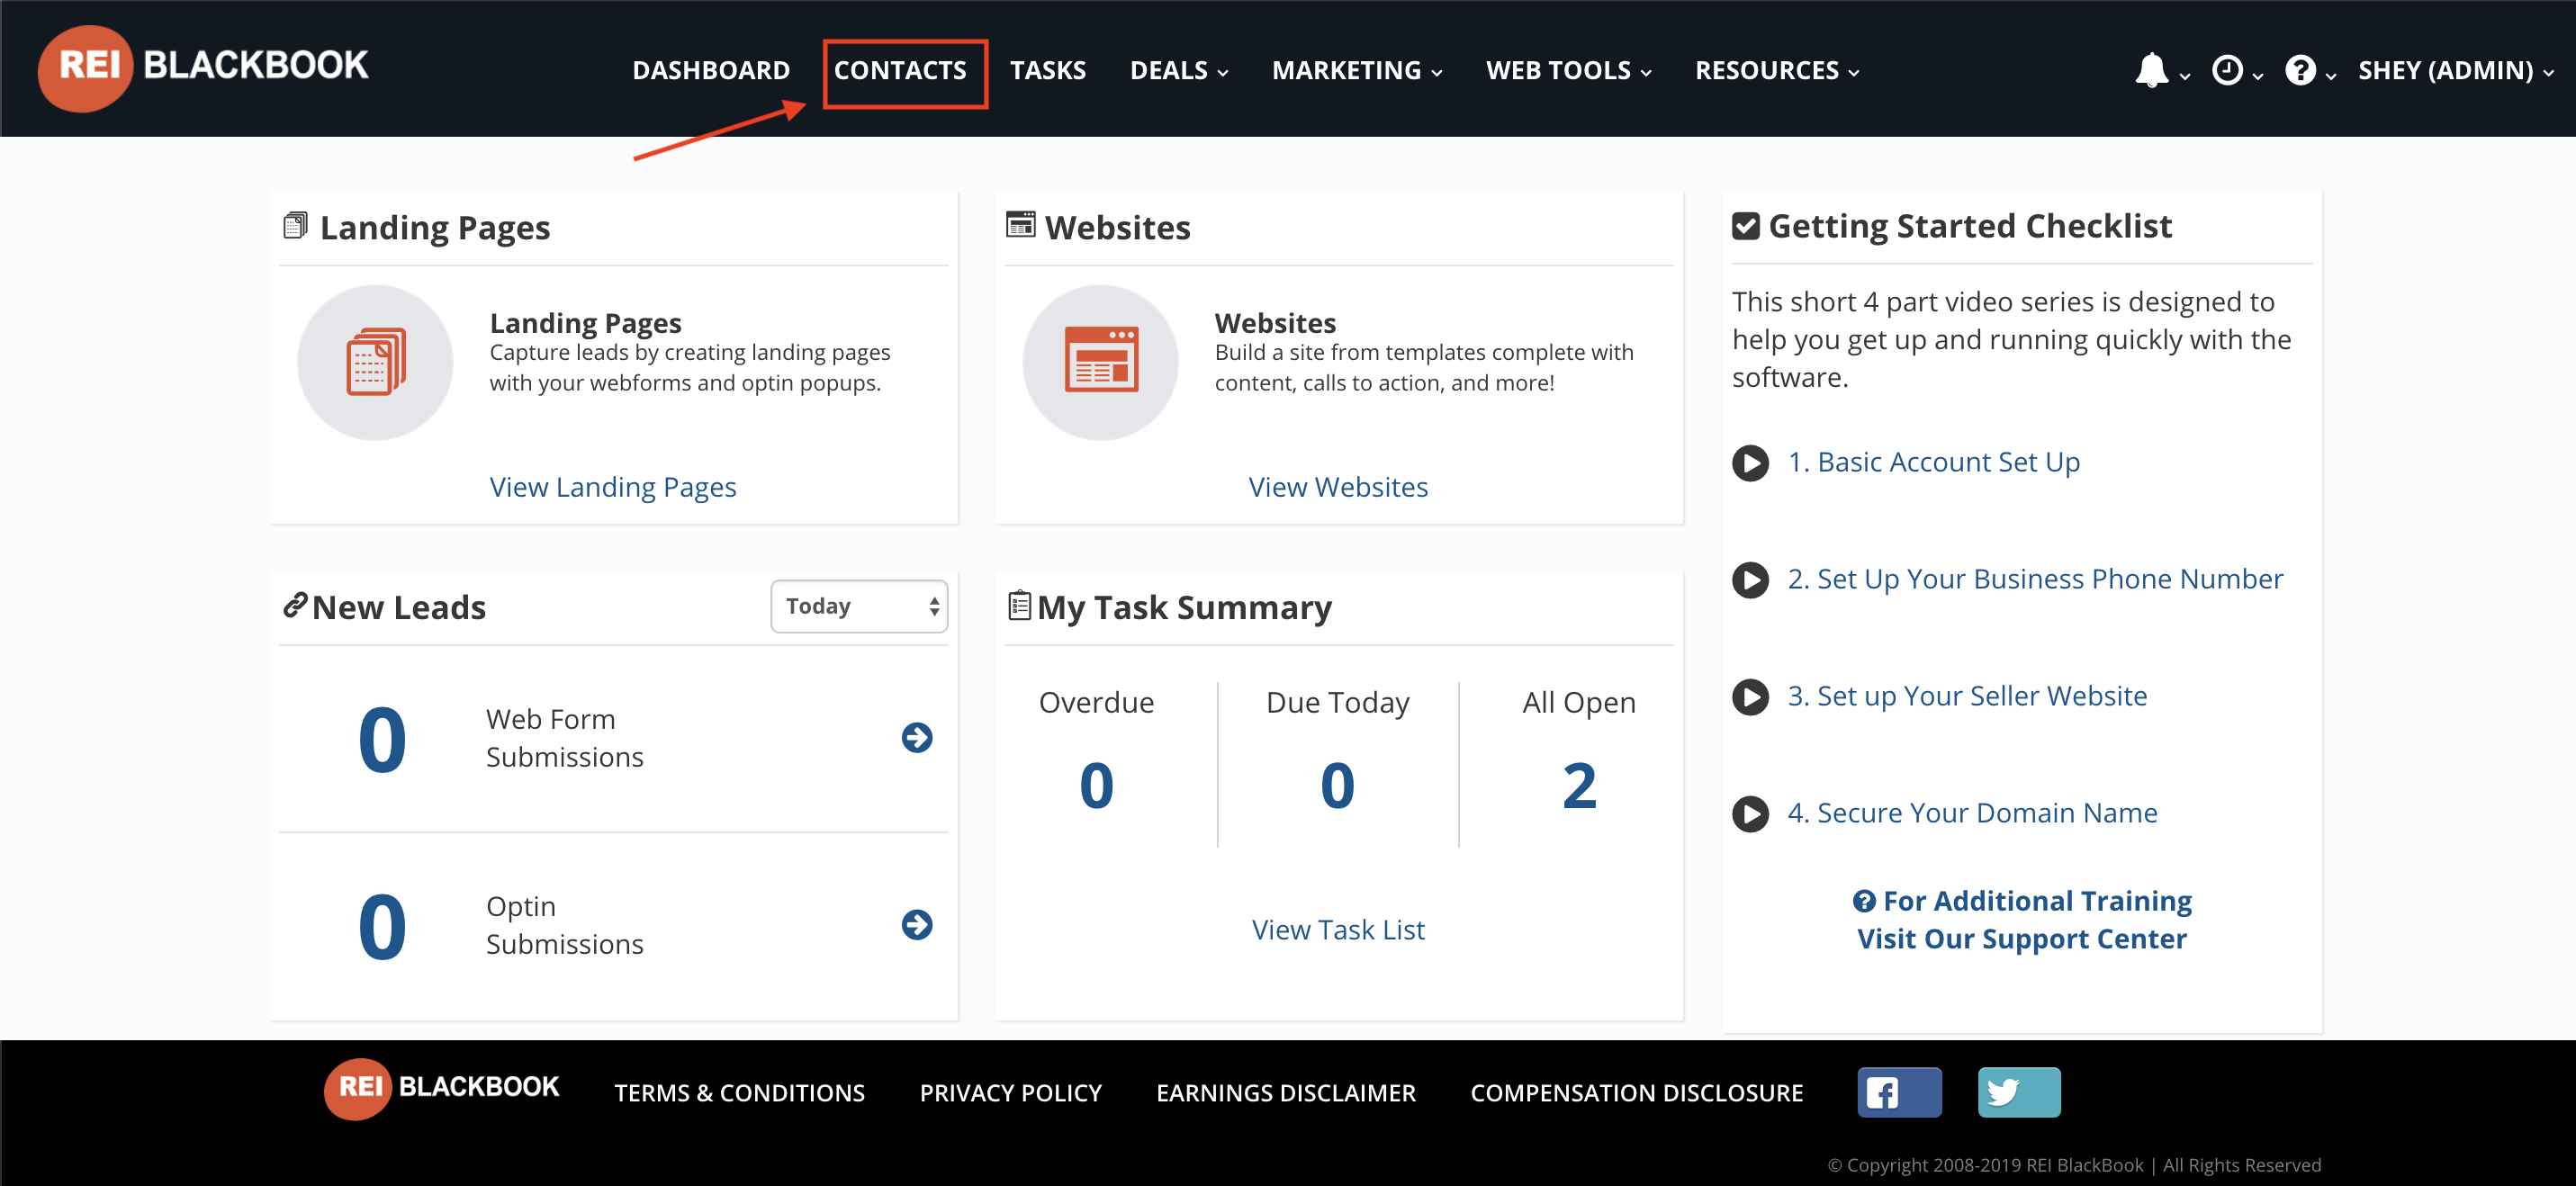The height and width of the screenshot is (1186, 2576).
Task: Expand the Marketing dropdown menu
Action: click(x=1356, y=70)
